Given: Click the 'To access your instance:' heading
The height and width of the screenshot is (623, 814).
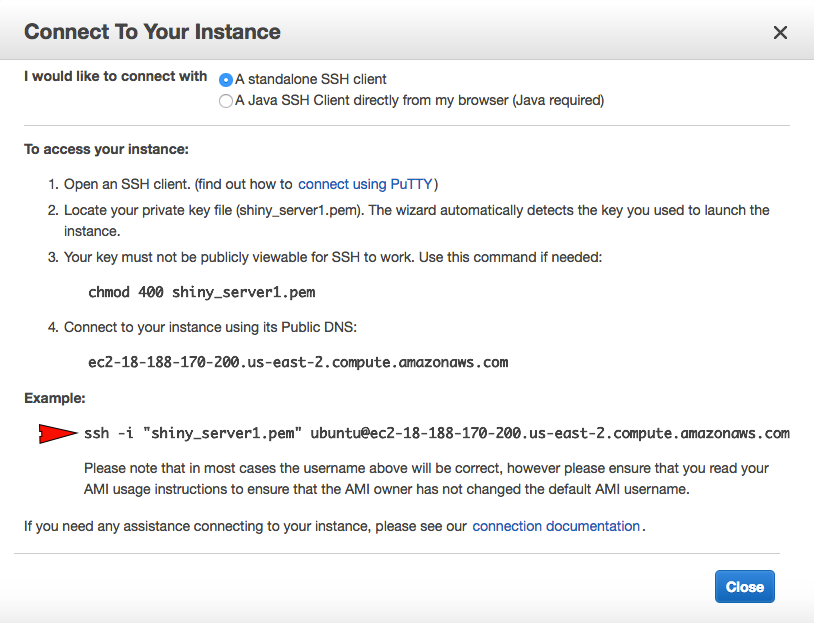Looking at the screenshot, I should point(106,150).
